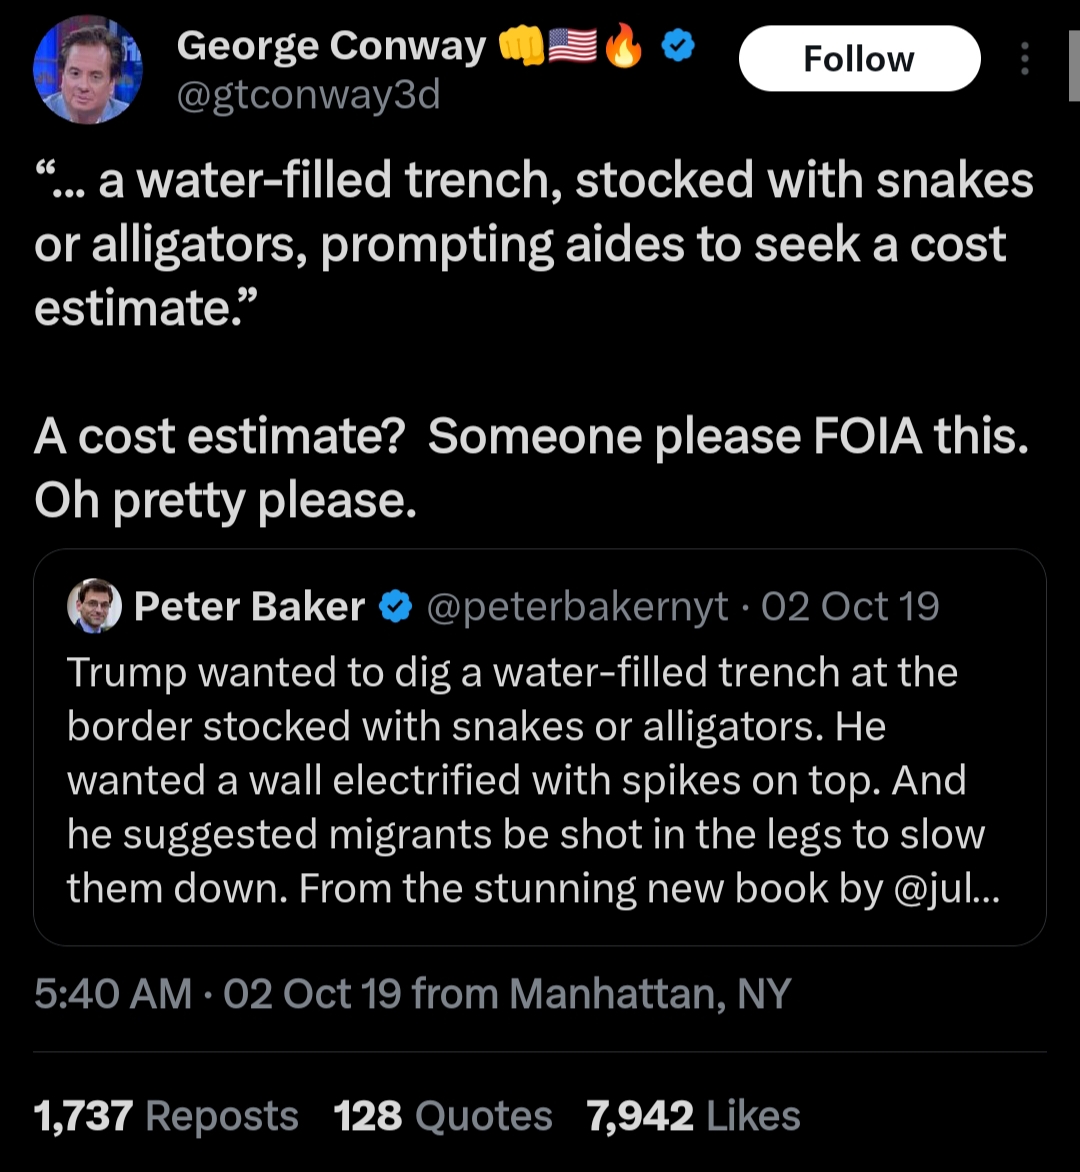Click the US flag emoji in the name
1080x1172 pixels.
click(573, 46)
